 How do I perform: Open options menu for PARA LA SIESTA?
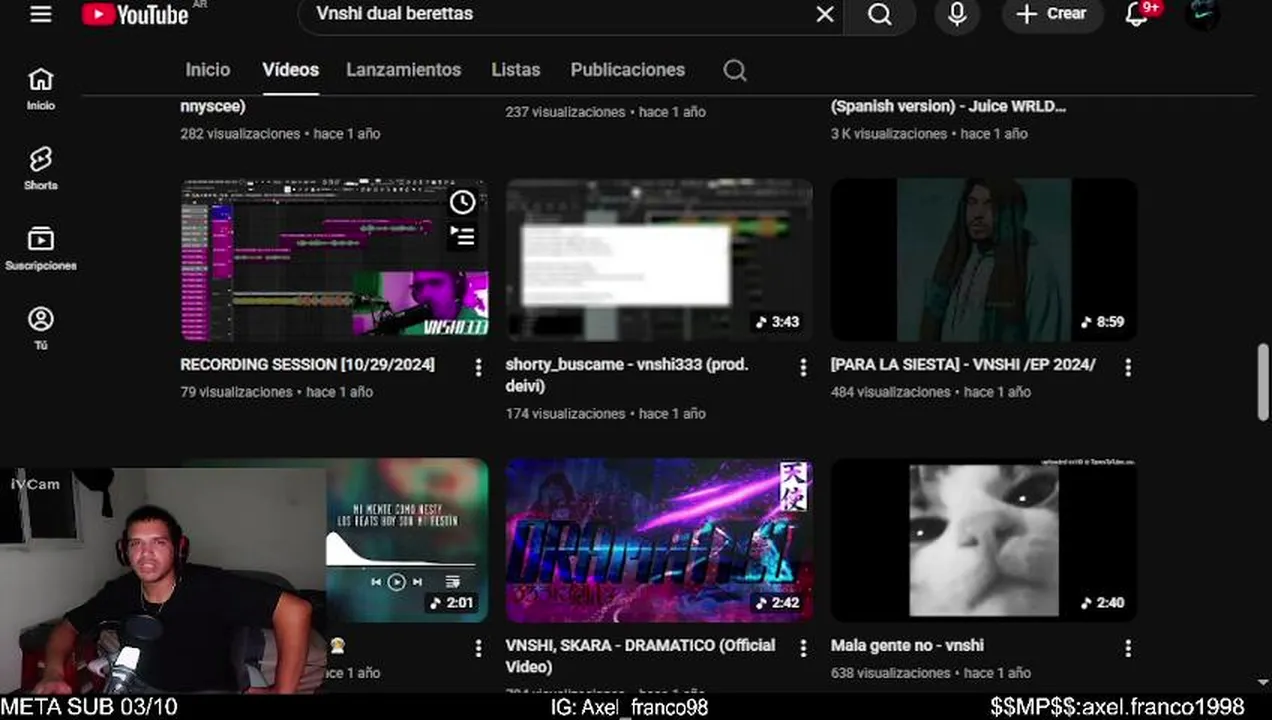[1128, 367]
